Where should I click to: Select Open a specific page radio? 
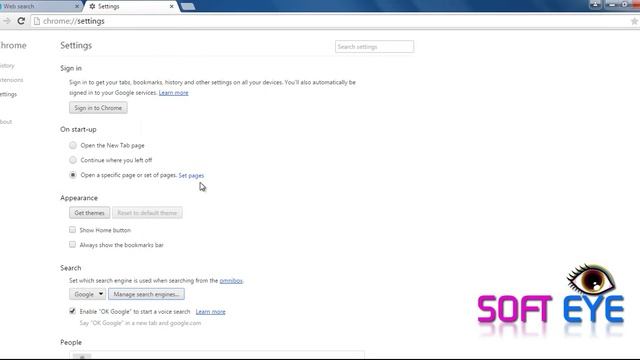pyautogui.click(x=73, y=175)
